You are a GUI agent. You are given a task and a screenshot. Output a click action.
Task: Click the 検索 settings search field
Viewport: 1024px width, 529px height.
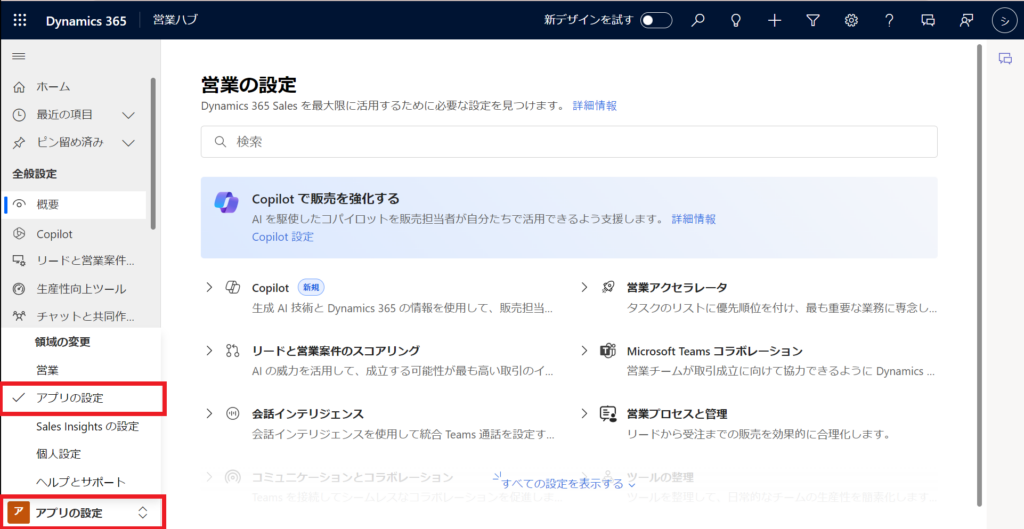(x=569, y=142)
